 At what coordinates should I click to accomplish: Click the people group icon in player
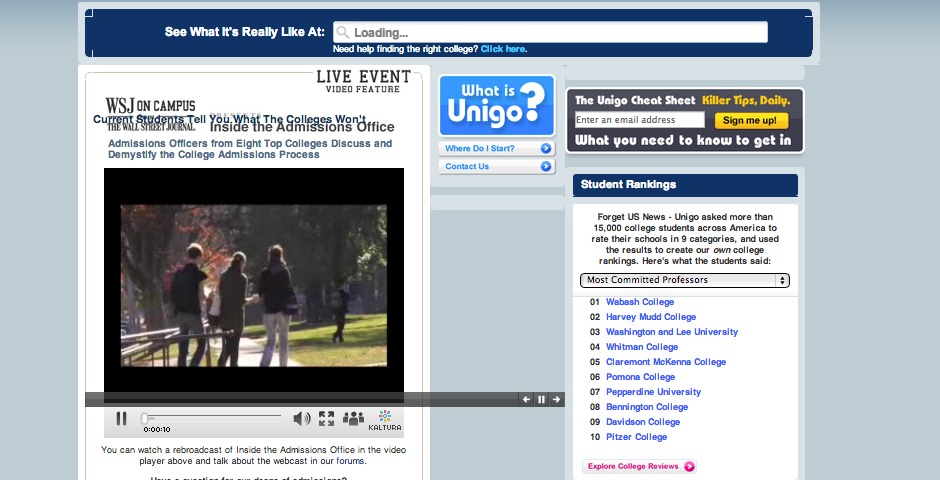[x=353, y=418]
